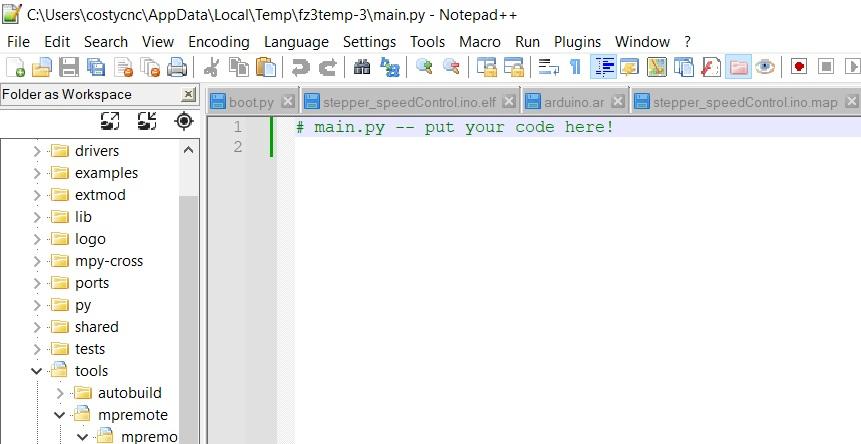This screenshot has width=861, height=444.
Task: Collapse the tools folder
Action: pos(37,371)
